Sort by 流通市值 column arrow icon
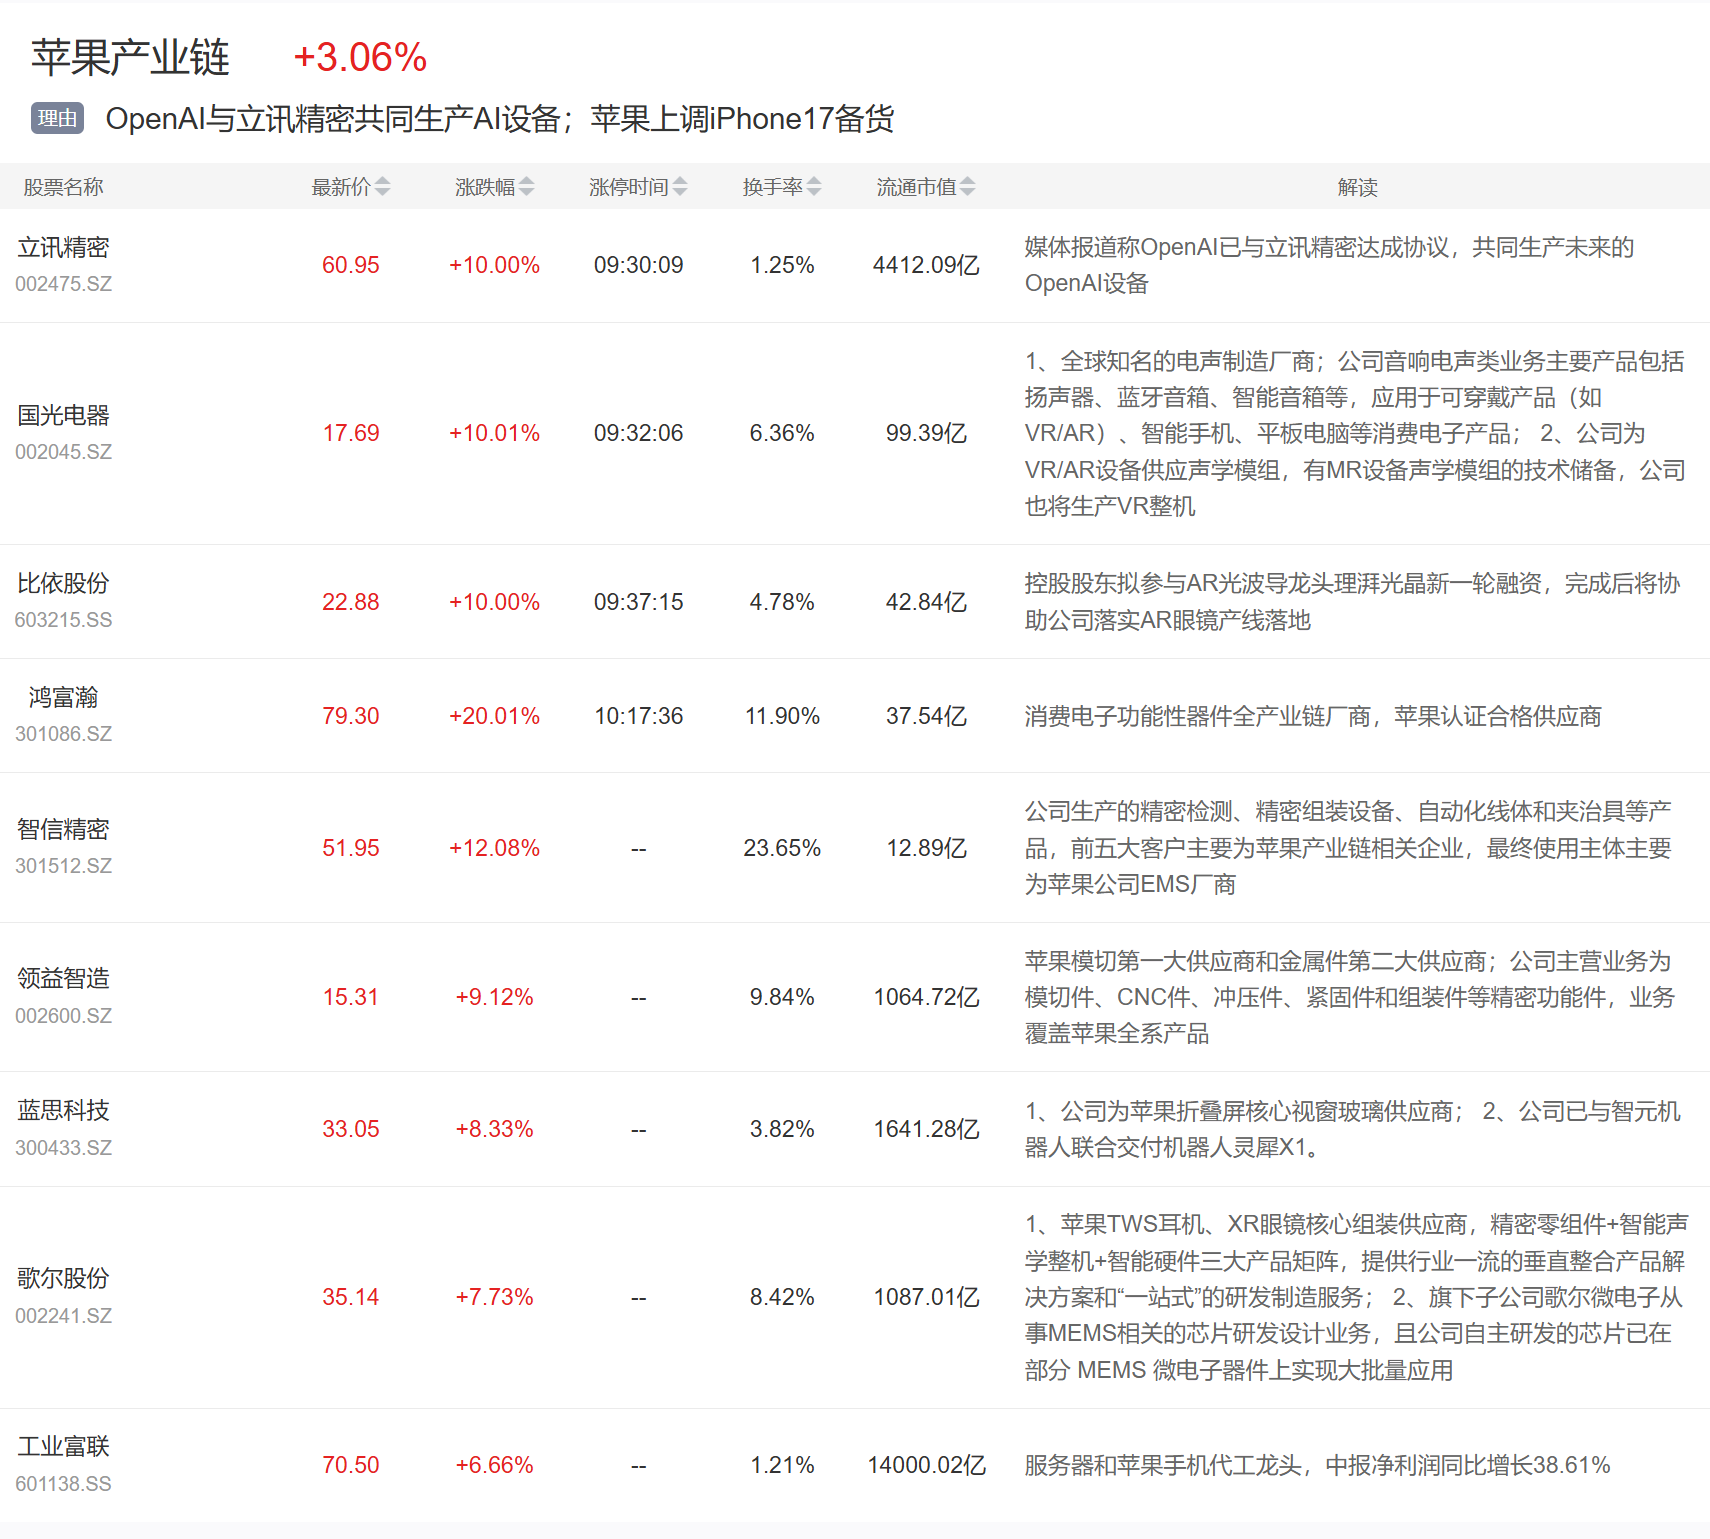Image resolution: width=1710 pixels, height=1539 pixels. tap(967, 187)
